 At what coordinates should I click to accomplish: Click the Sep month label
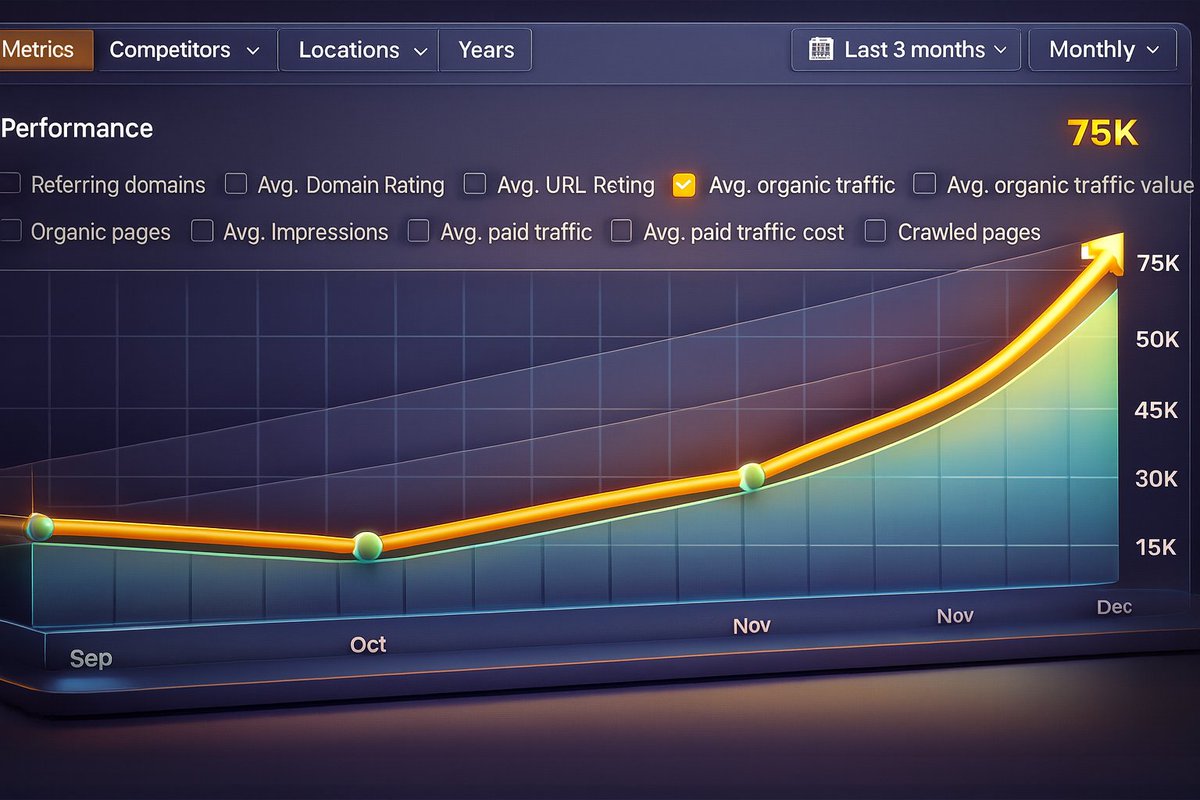pyautogui.click(x=91, y=659)
